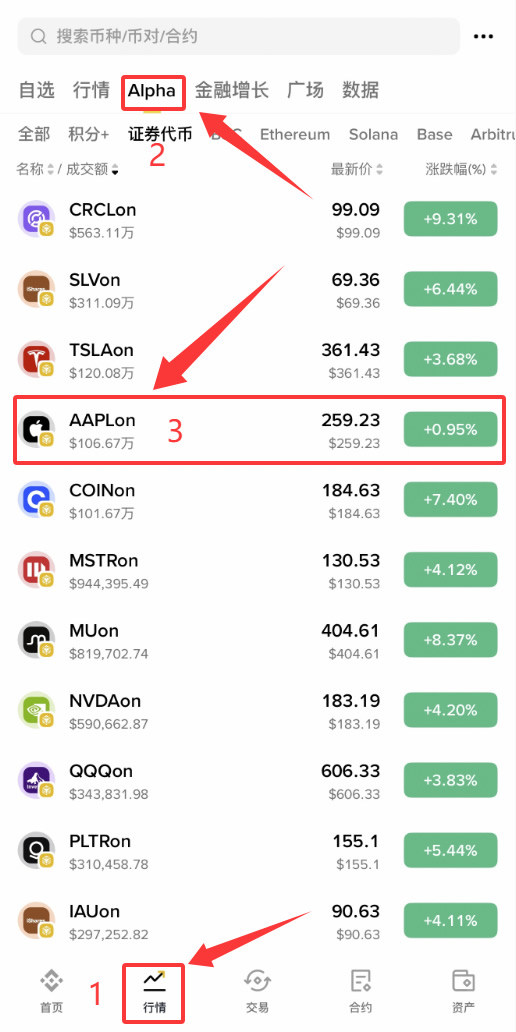The image size is (516, 1032).
Task: Tap the search magnifier icon
Action: point(39,36)
